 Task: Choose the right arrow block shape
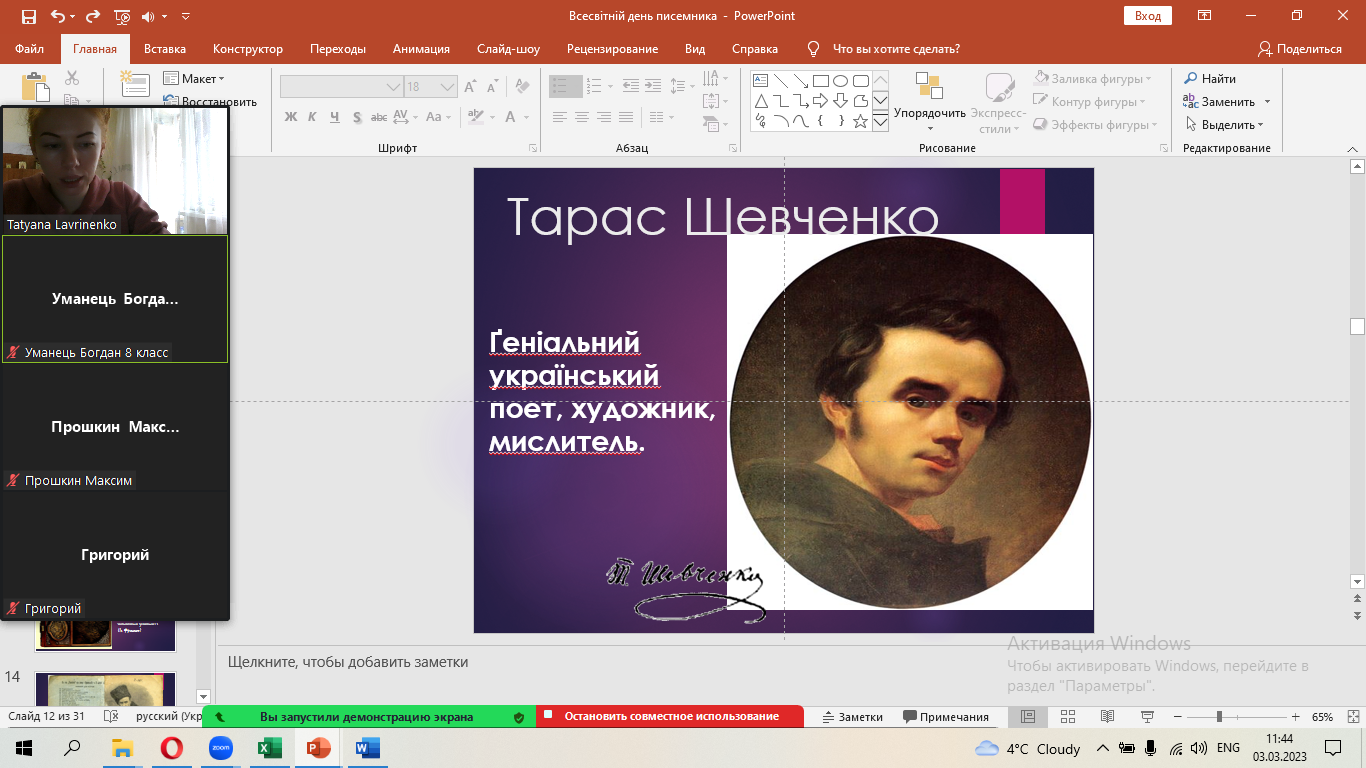820,101
